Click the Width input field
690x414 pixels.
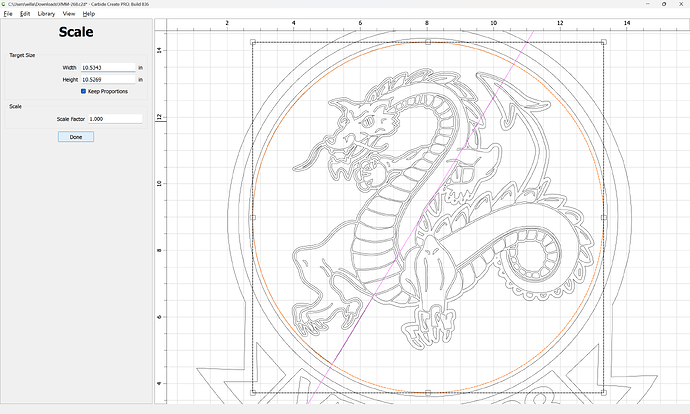pos(107,67)
